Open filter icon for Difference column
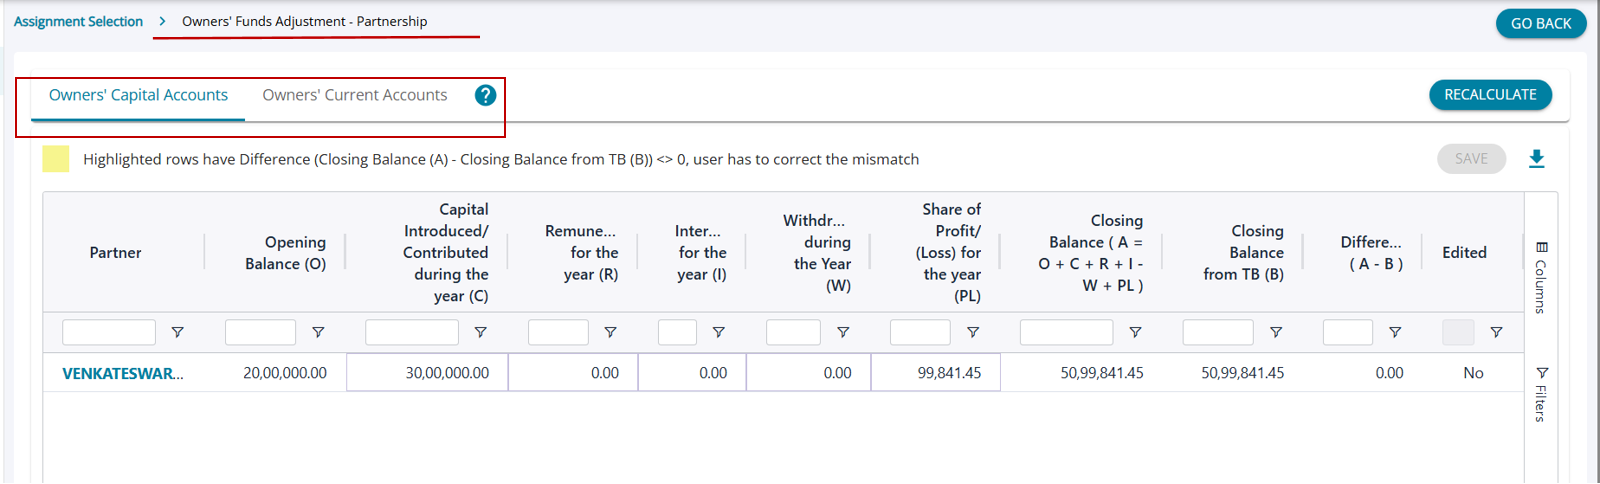The width and height of the screenshot is (1600, 484). [x=1395, y=332]
